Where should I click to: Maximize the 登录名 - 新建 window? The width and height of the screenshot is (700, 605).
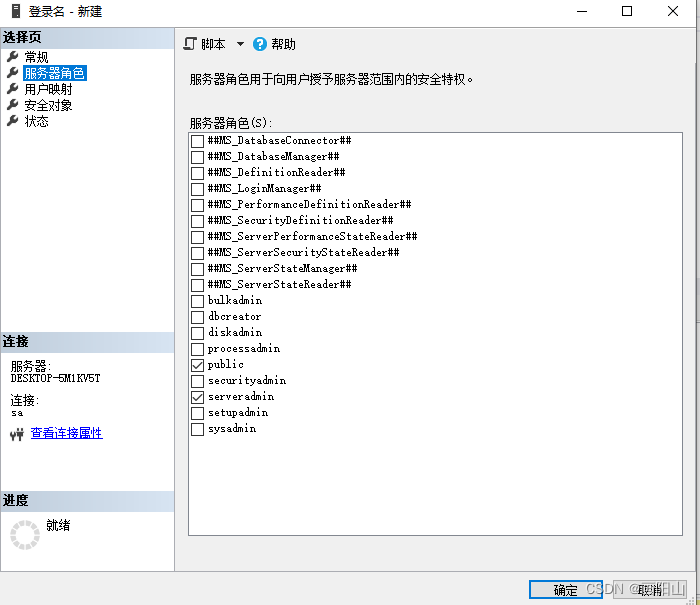[627, 11]
